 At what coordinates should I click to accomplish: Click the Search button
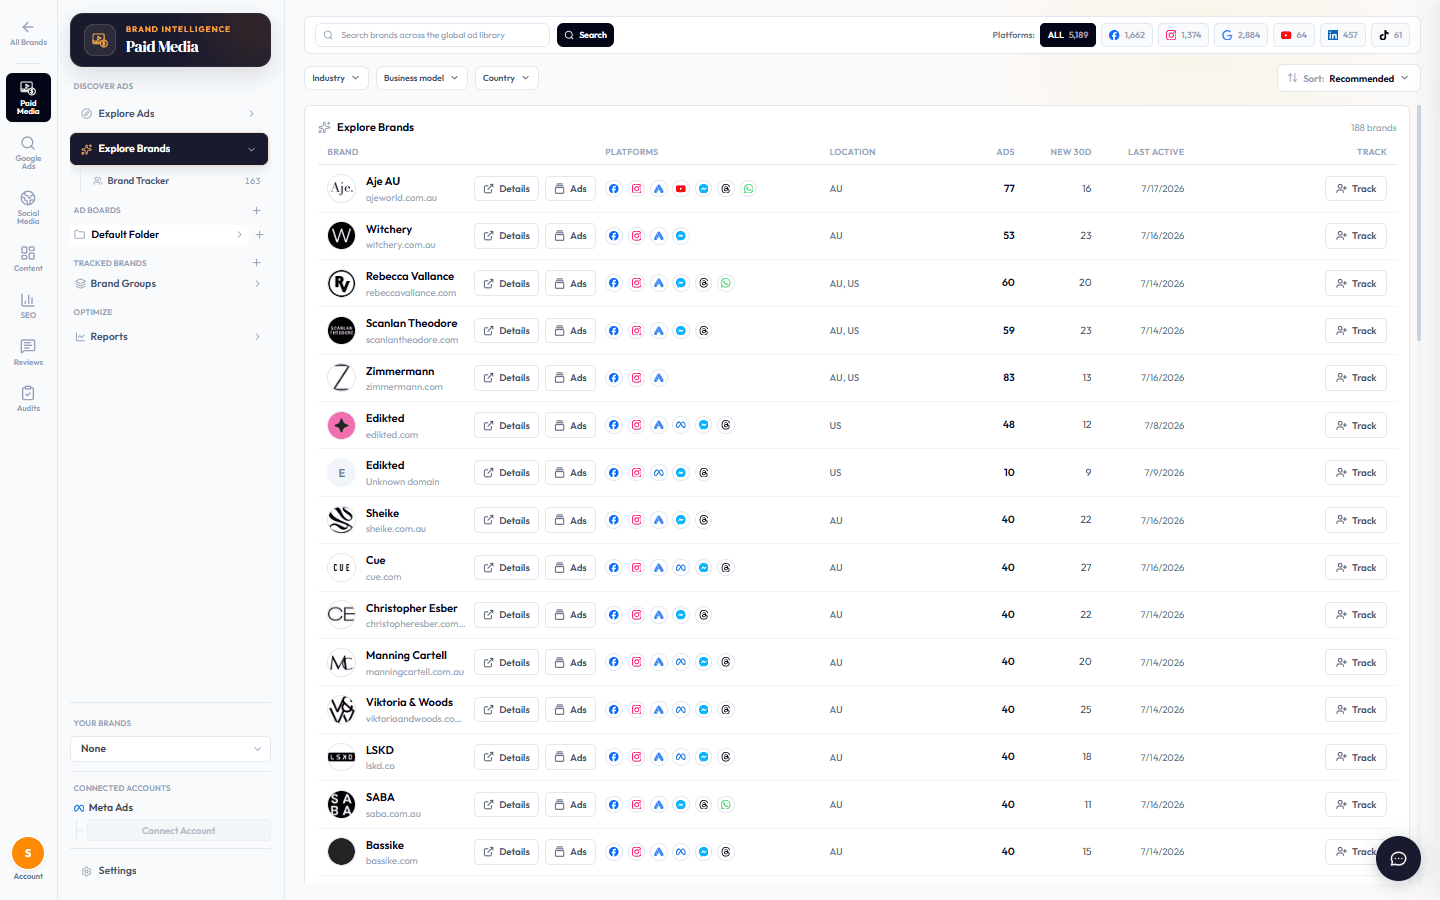(585, 35)
